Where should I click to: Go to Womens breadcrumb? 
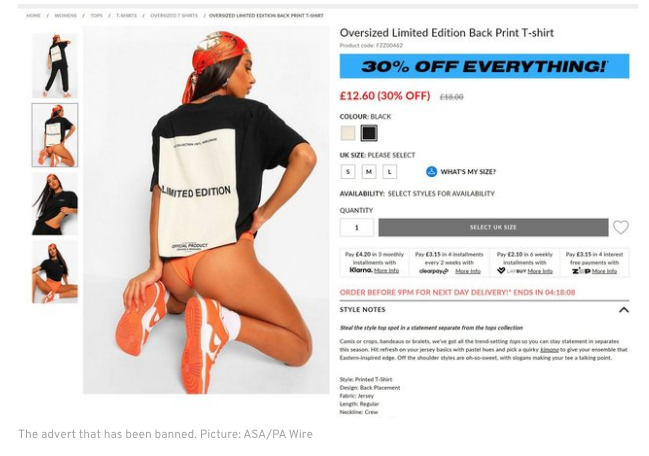(x=65, y=16)
